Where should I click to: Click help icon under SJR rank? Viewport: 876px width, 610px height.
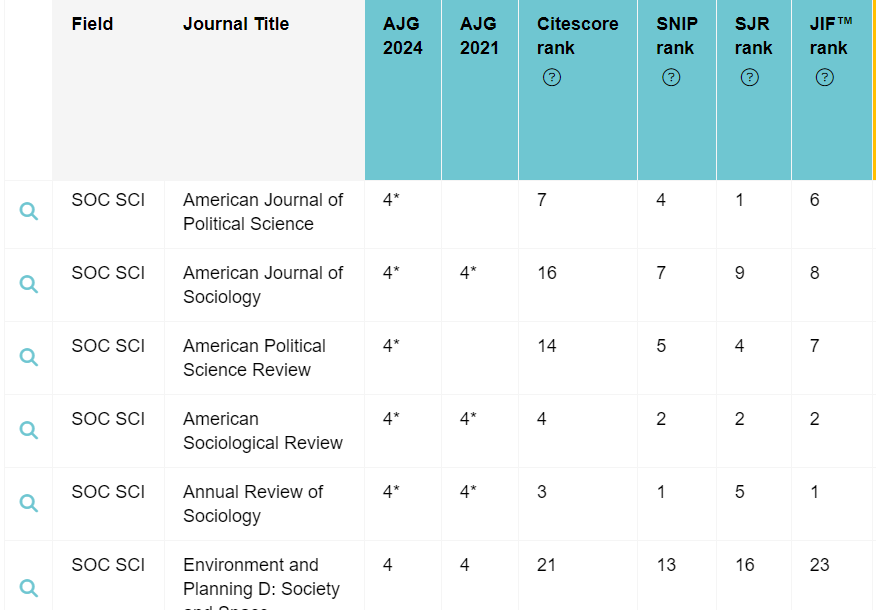[x=750, y=77]
